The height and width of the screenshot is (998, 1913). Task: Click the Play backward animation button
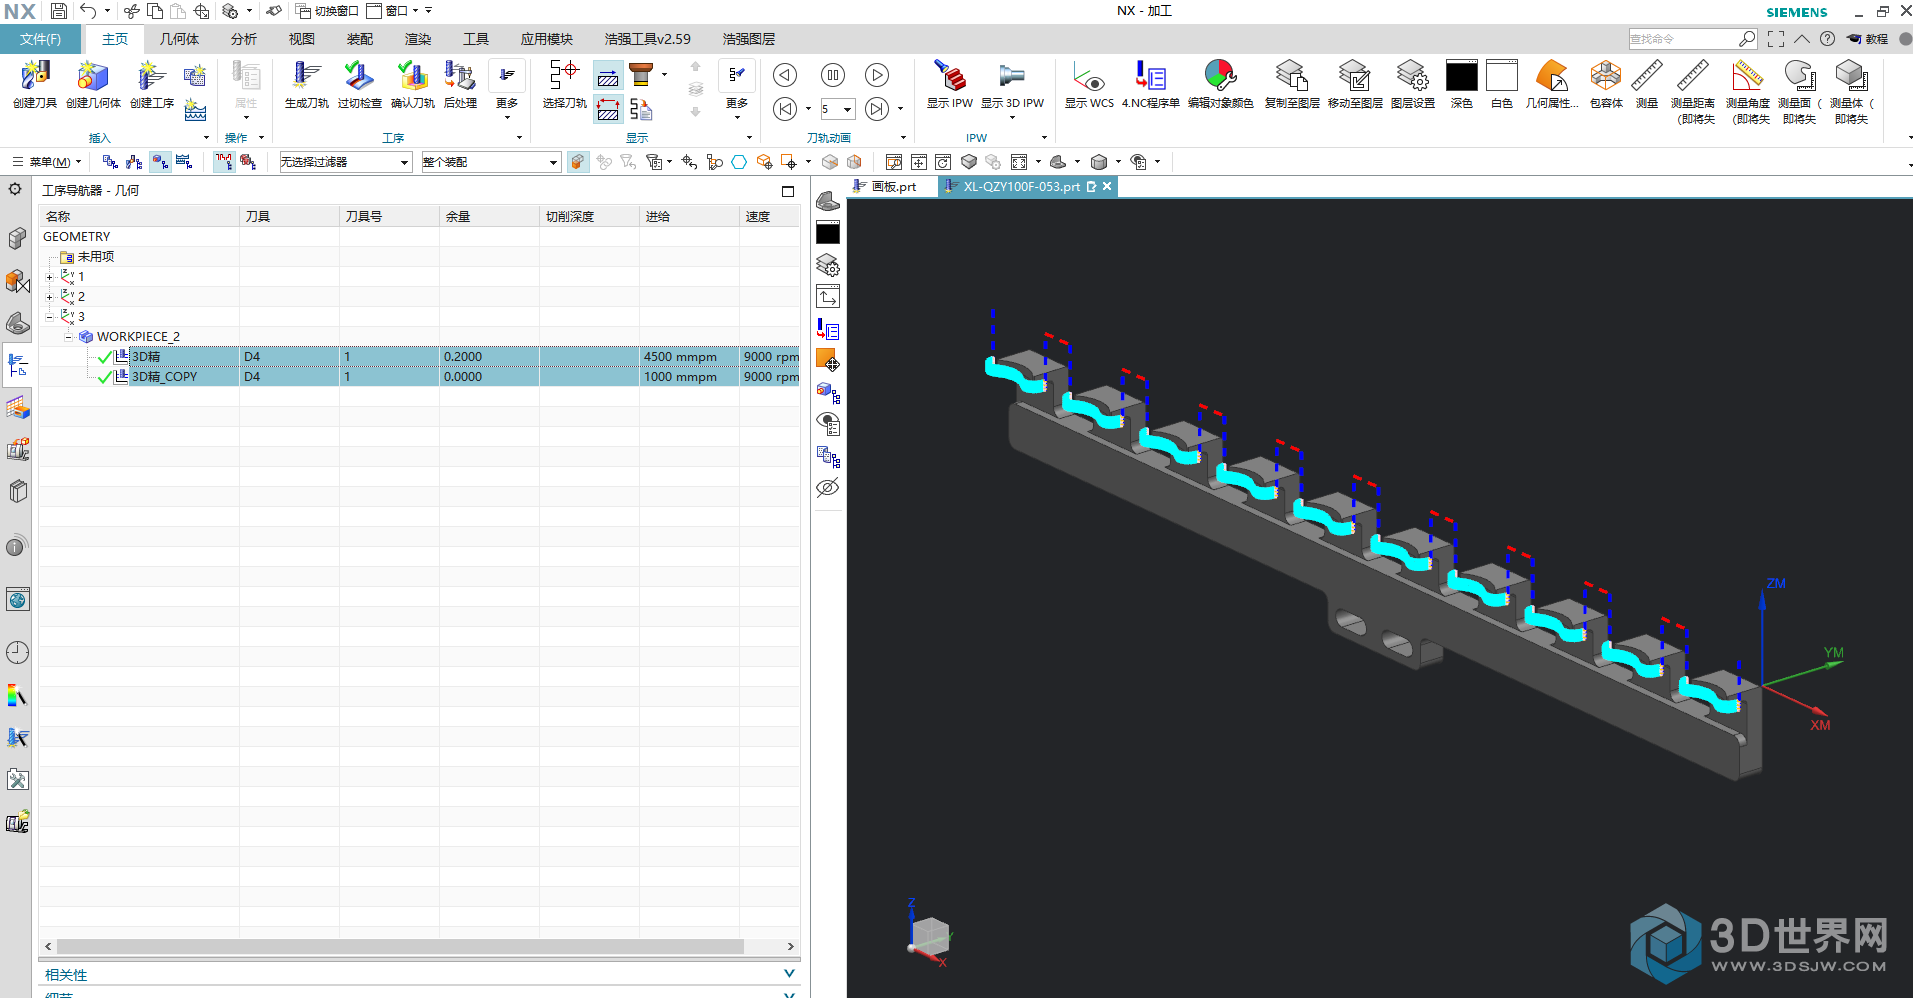click(785, 75)
